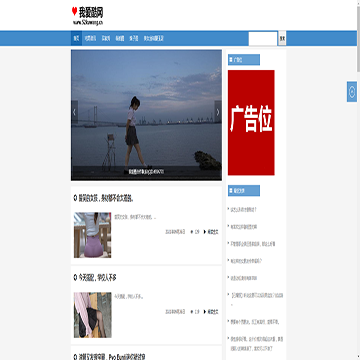The height and width of the screenshot is (360, 360).
Task: Advance to the next carousel slide
Action: click(x=218, y=112)
